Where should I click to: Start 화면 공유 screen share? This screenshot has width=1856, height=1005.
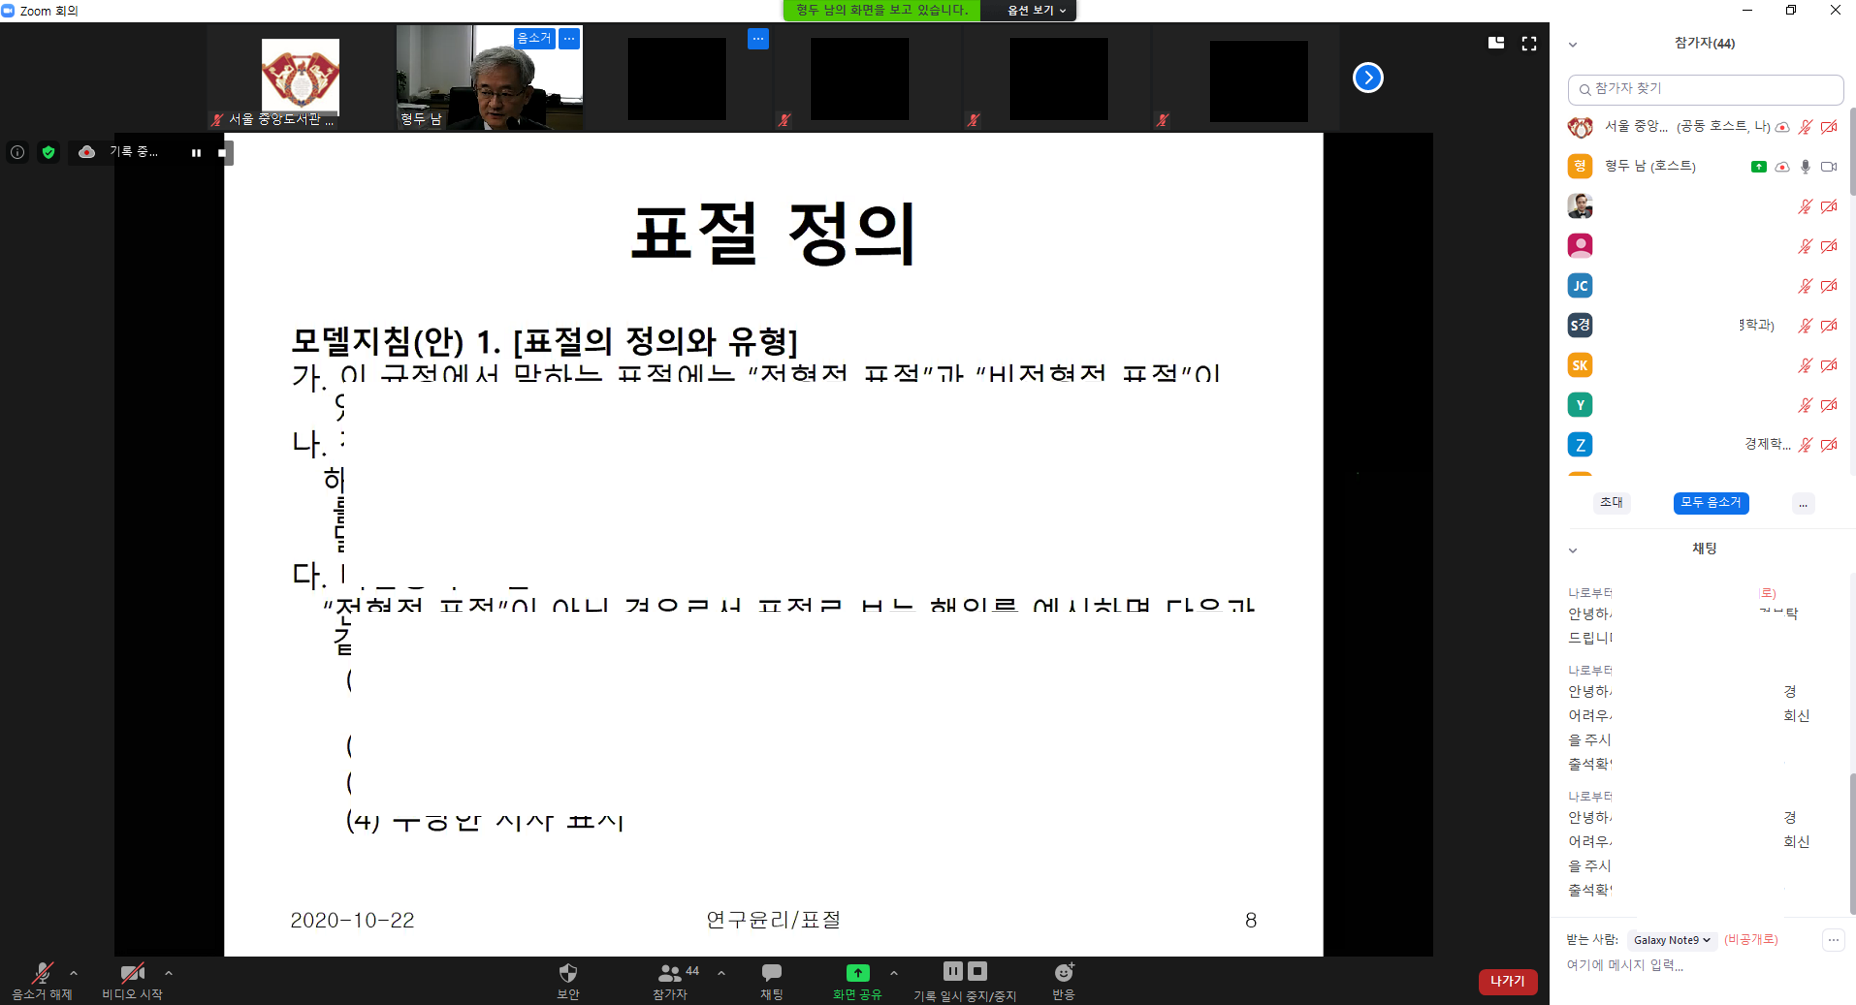[x=858, y=981]
